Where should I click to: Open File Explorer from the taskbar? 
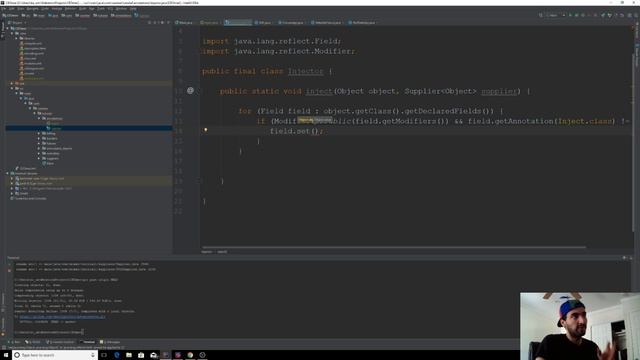coord(129,355)
